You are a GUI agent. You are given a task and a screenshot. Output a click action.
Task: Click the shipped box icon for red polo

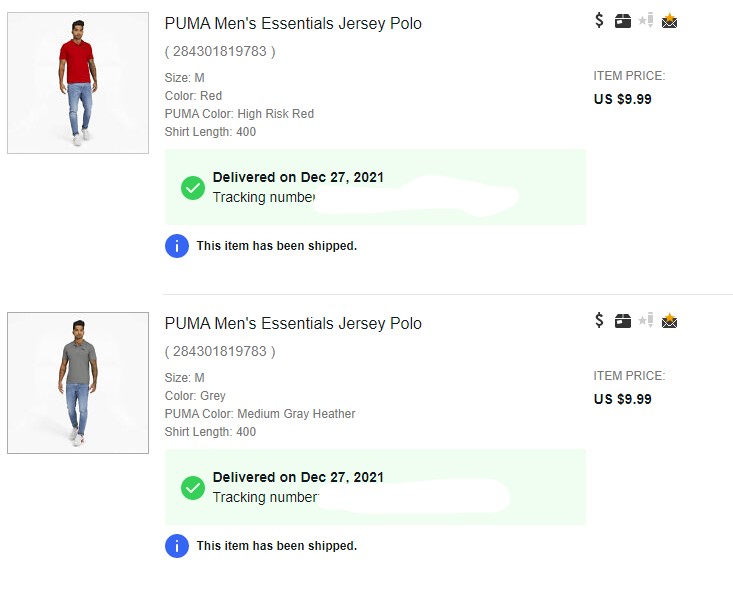(623, 21)
